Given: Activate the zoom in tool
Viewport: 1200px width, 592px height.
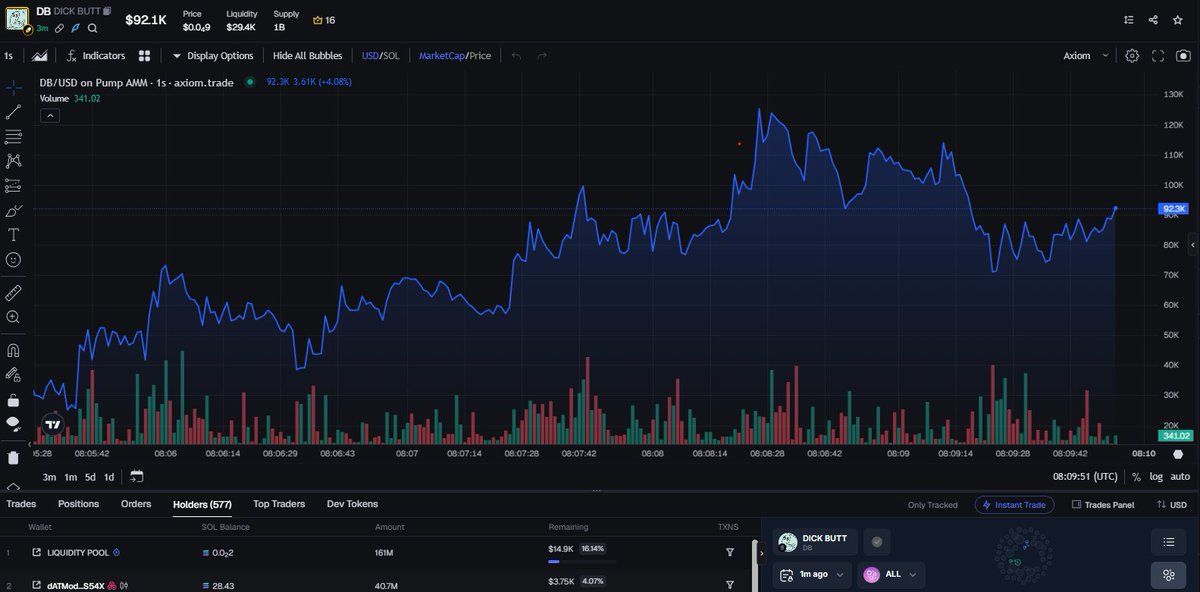Looking at the screenshot, I should click(13, 317).
